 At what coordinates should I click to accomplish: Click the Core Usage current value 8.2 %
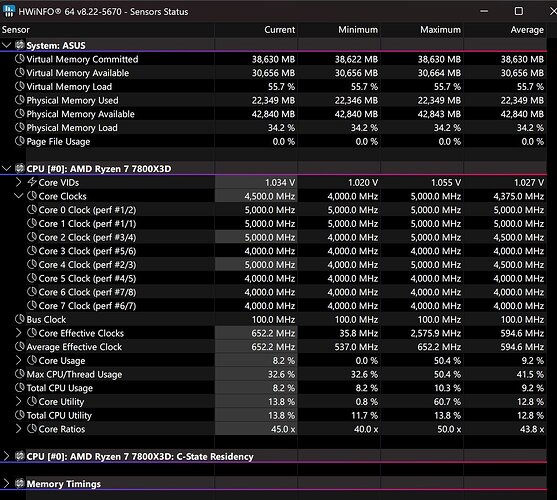coord(284,361)
